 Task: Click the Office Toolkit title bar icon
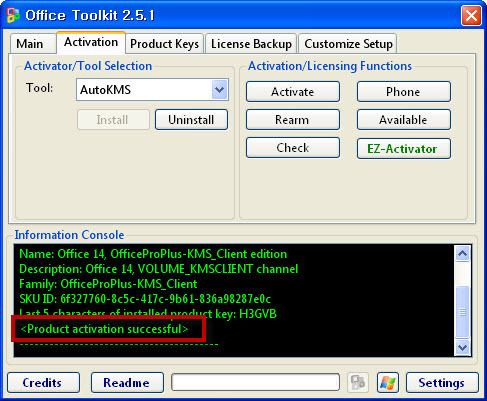tap(13, 15)
